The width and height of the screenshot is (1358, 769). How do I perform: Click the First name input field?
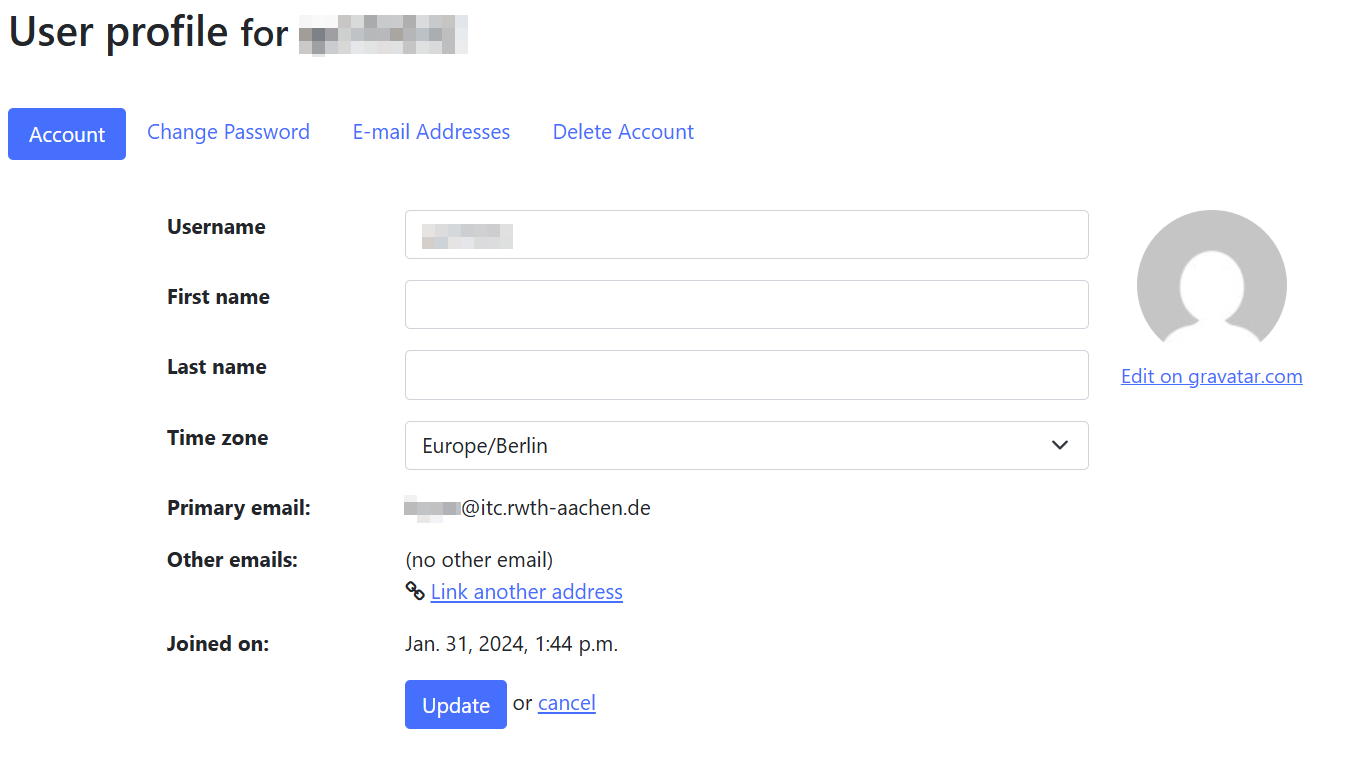pos(746,304)
